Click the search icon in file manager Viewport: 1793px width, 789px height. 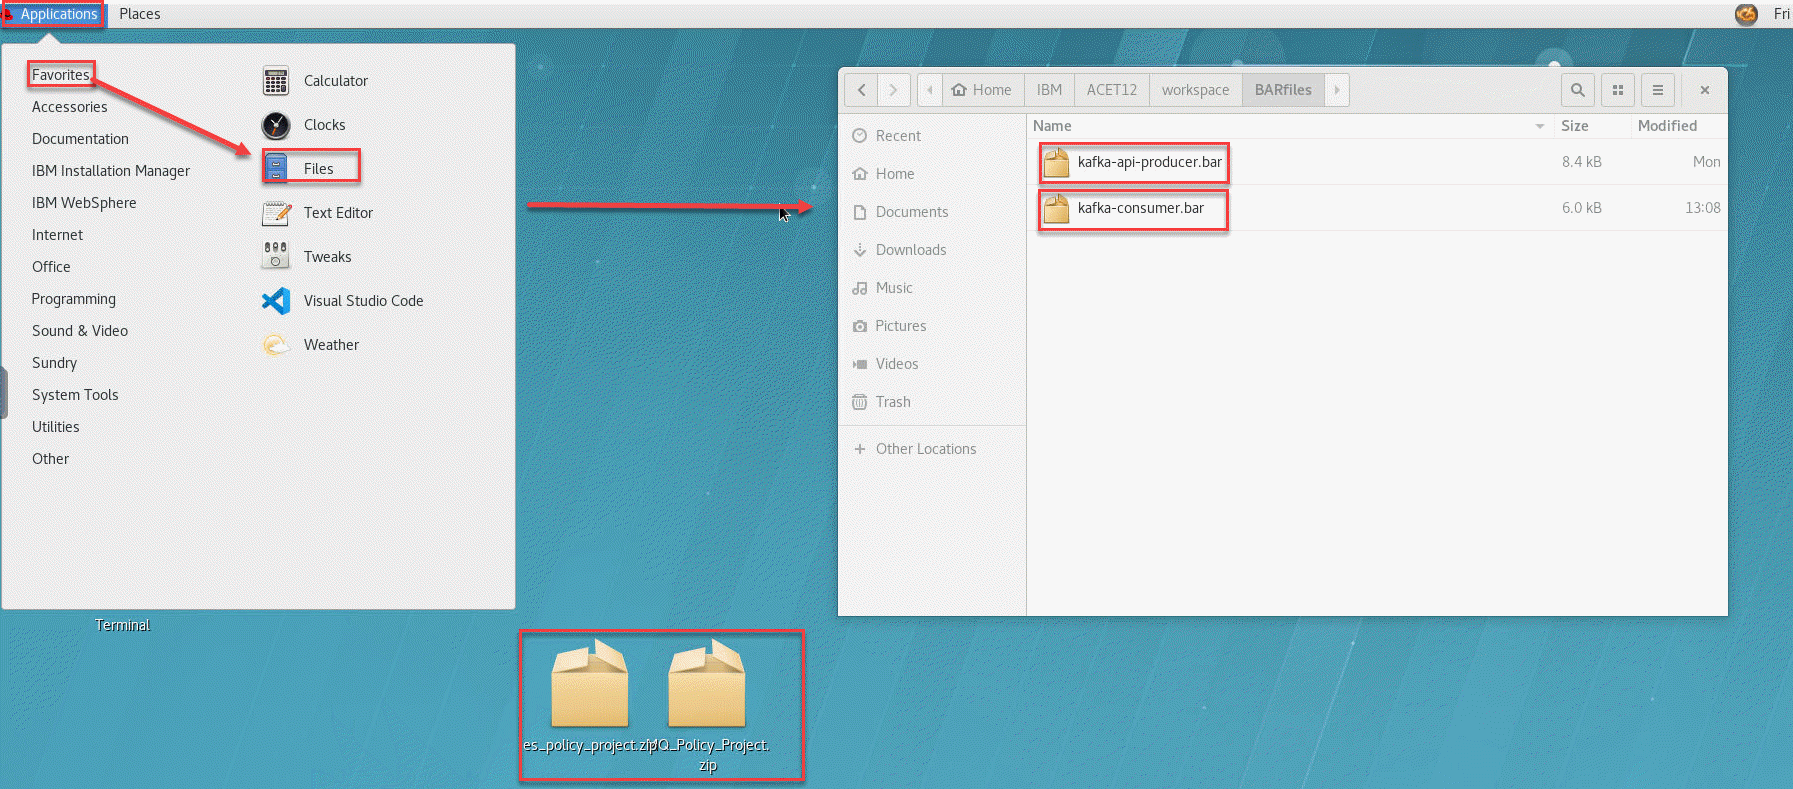(1577, 90)
